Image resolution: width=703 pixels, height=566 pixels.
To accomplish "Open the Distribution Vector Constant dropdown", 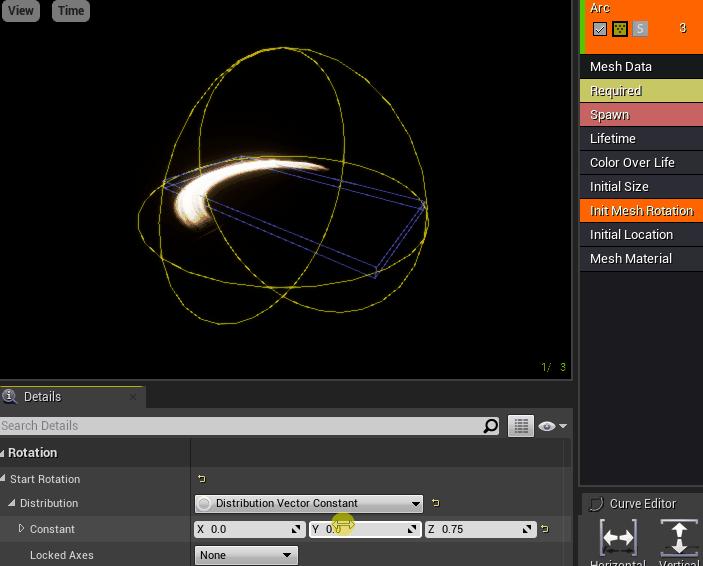I will point(310,504).
